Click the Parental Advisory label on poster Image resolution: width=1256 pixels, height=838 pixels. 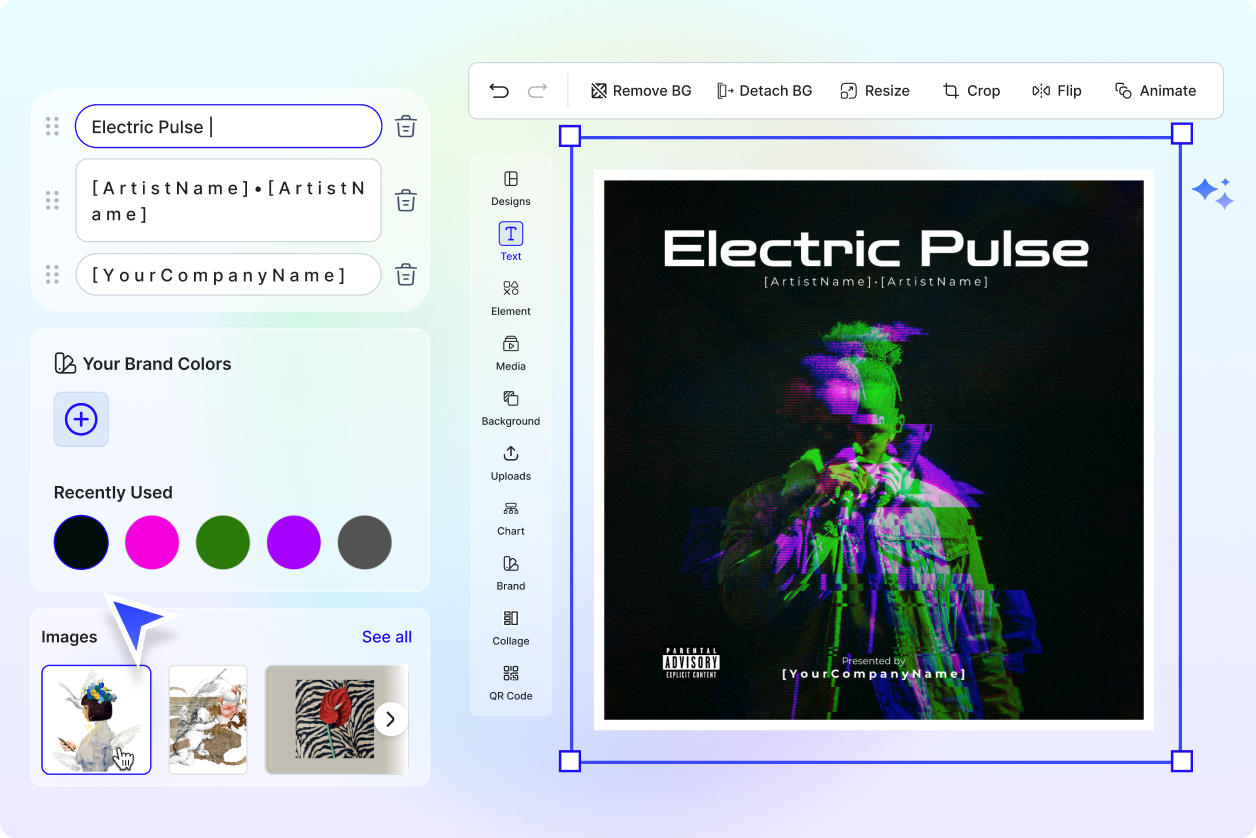click(x=691, y=663)
